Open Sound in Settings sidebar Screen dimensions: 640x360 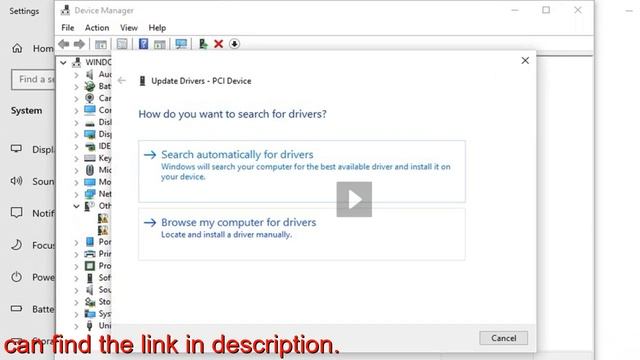[x=32, y=181]
